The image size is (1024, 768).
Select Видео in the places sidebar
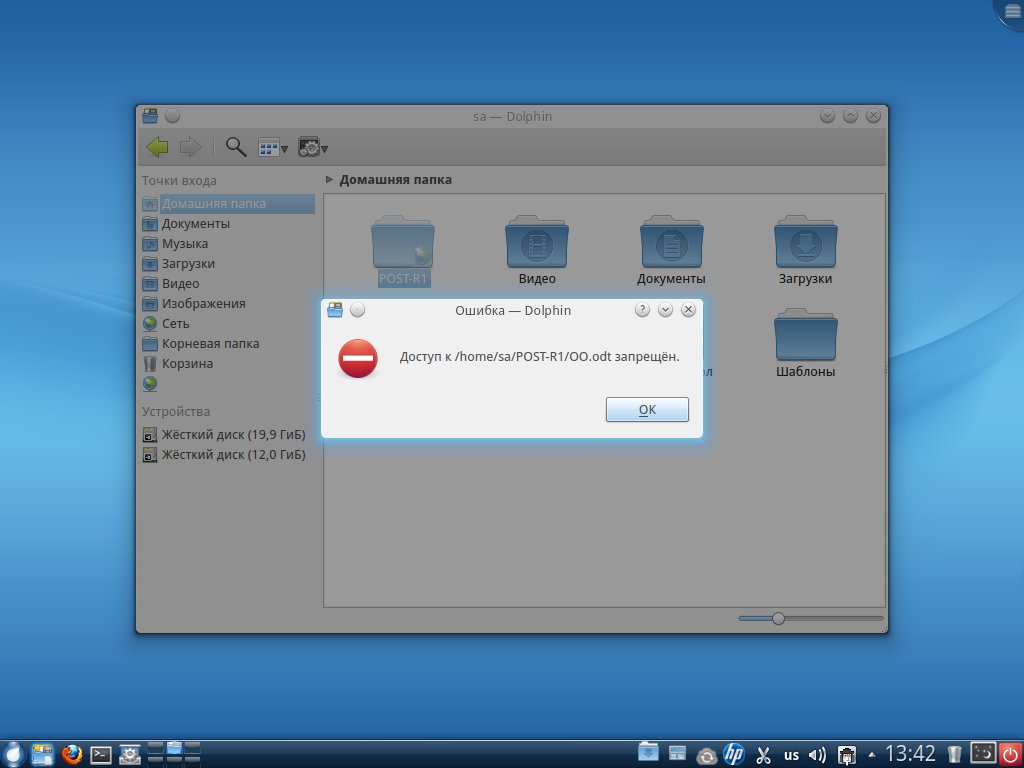coord(228,283)
